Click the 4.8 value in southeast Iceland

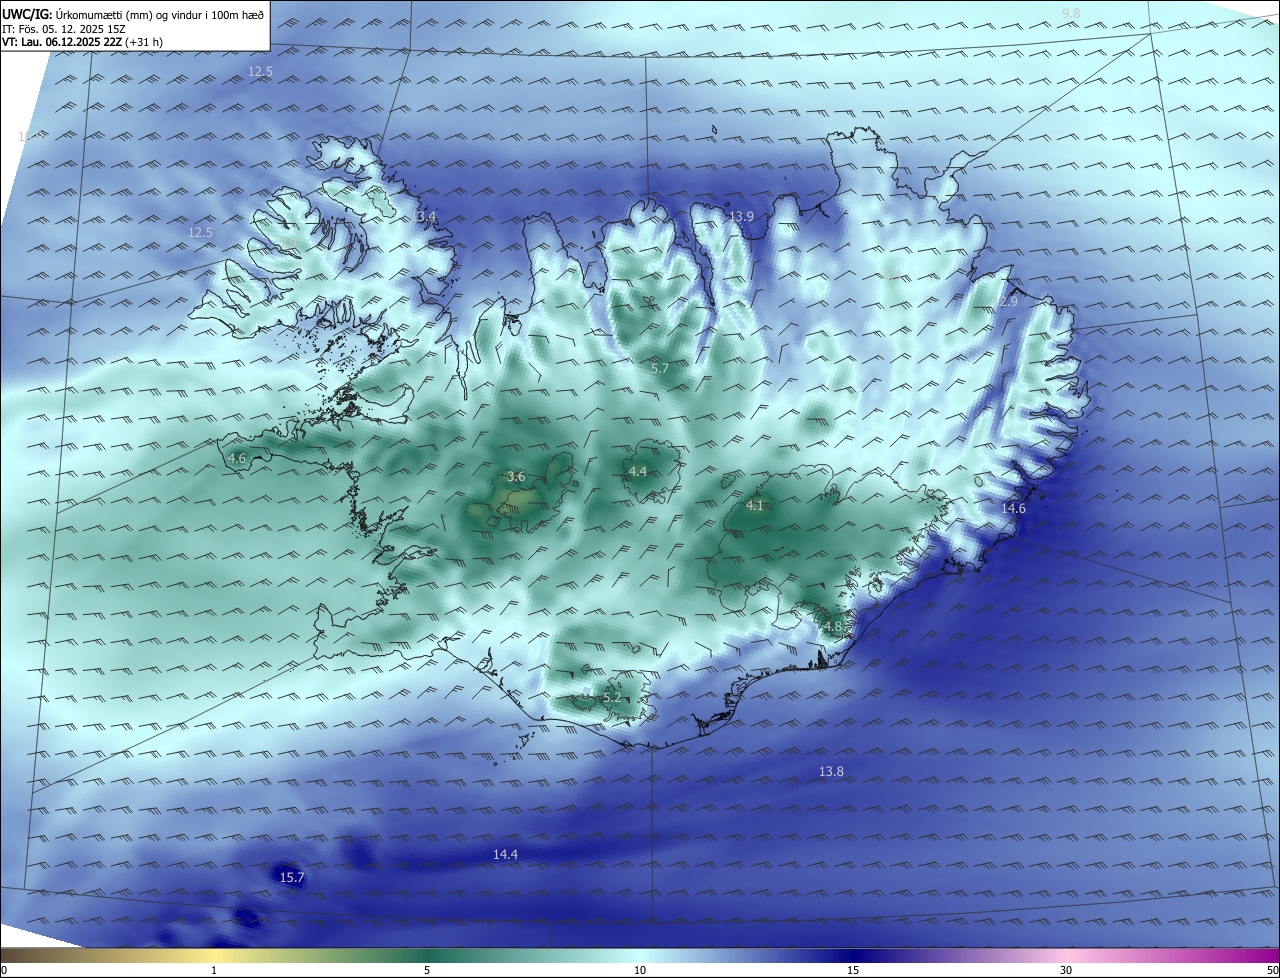coord(833,627)
